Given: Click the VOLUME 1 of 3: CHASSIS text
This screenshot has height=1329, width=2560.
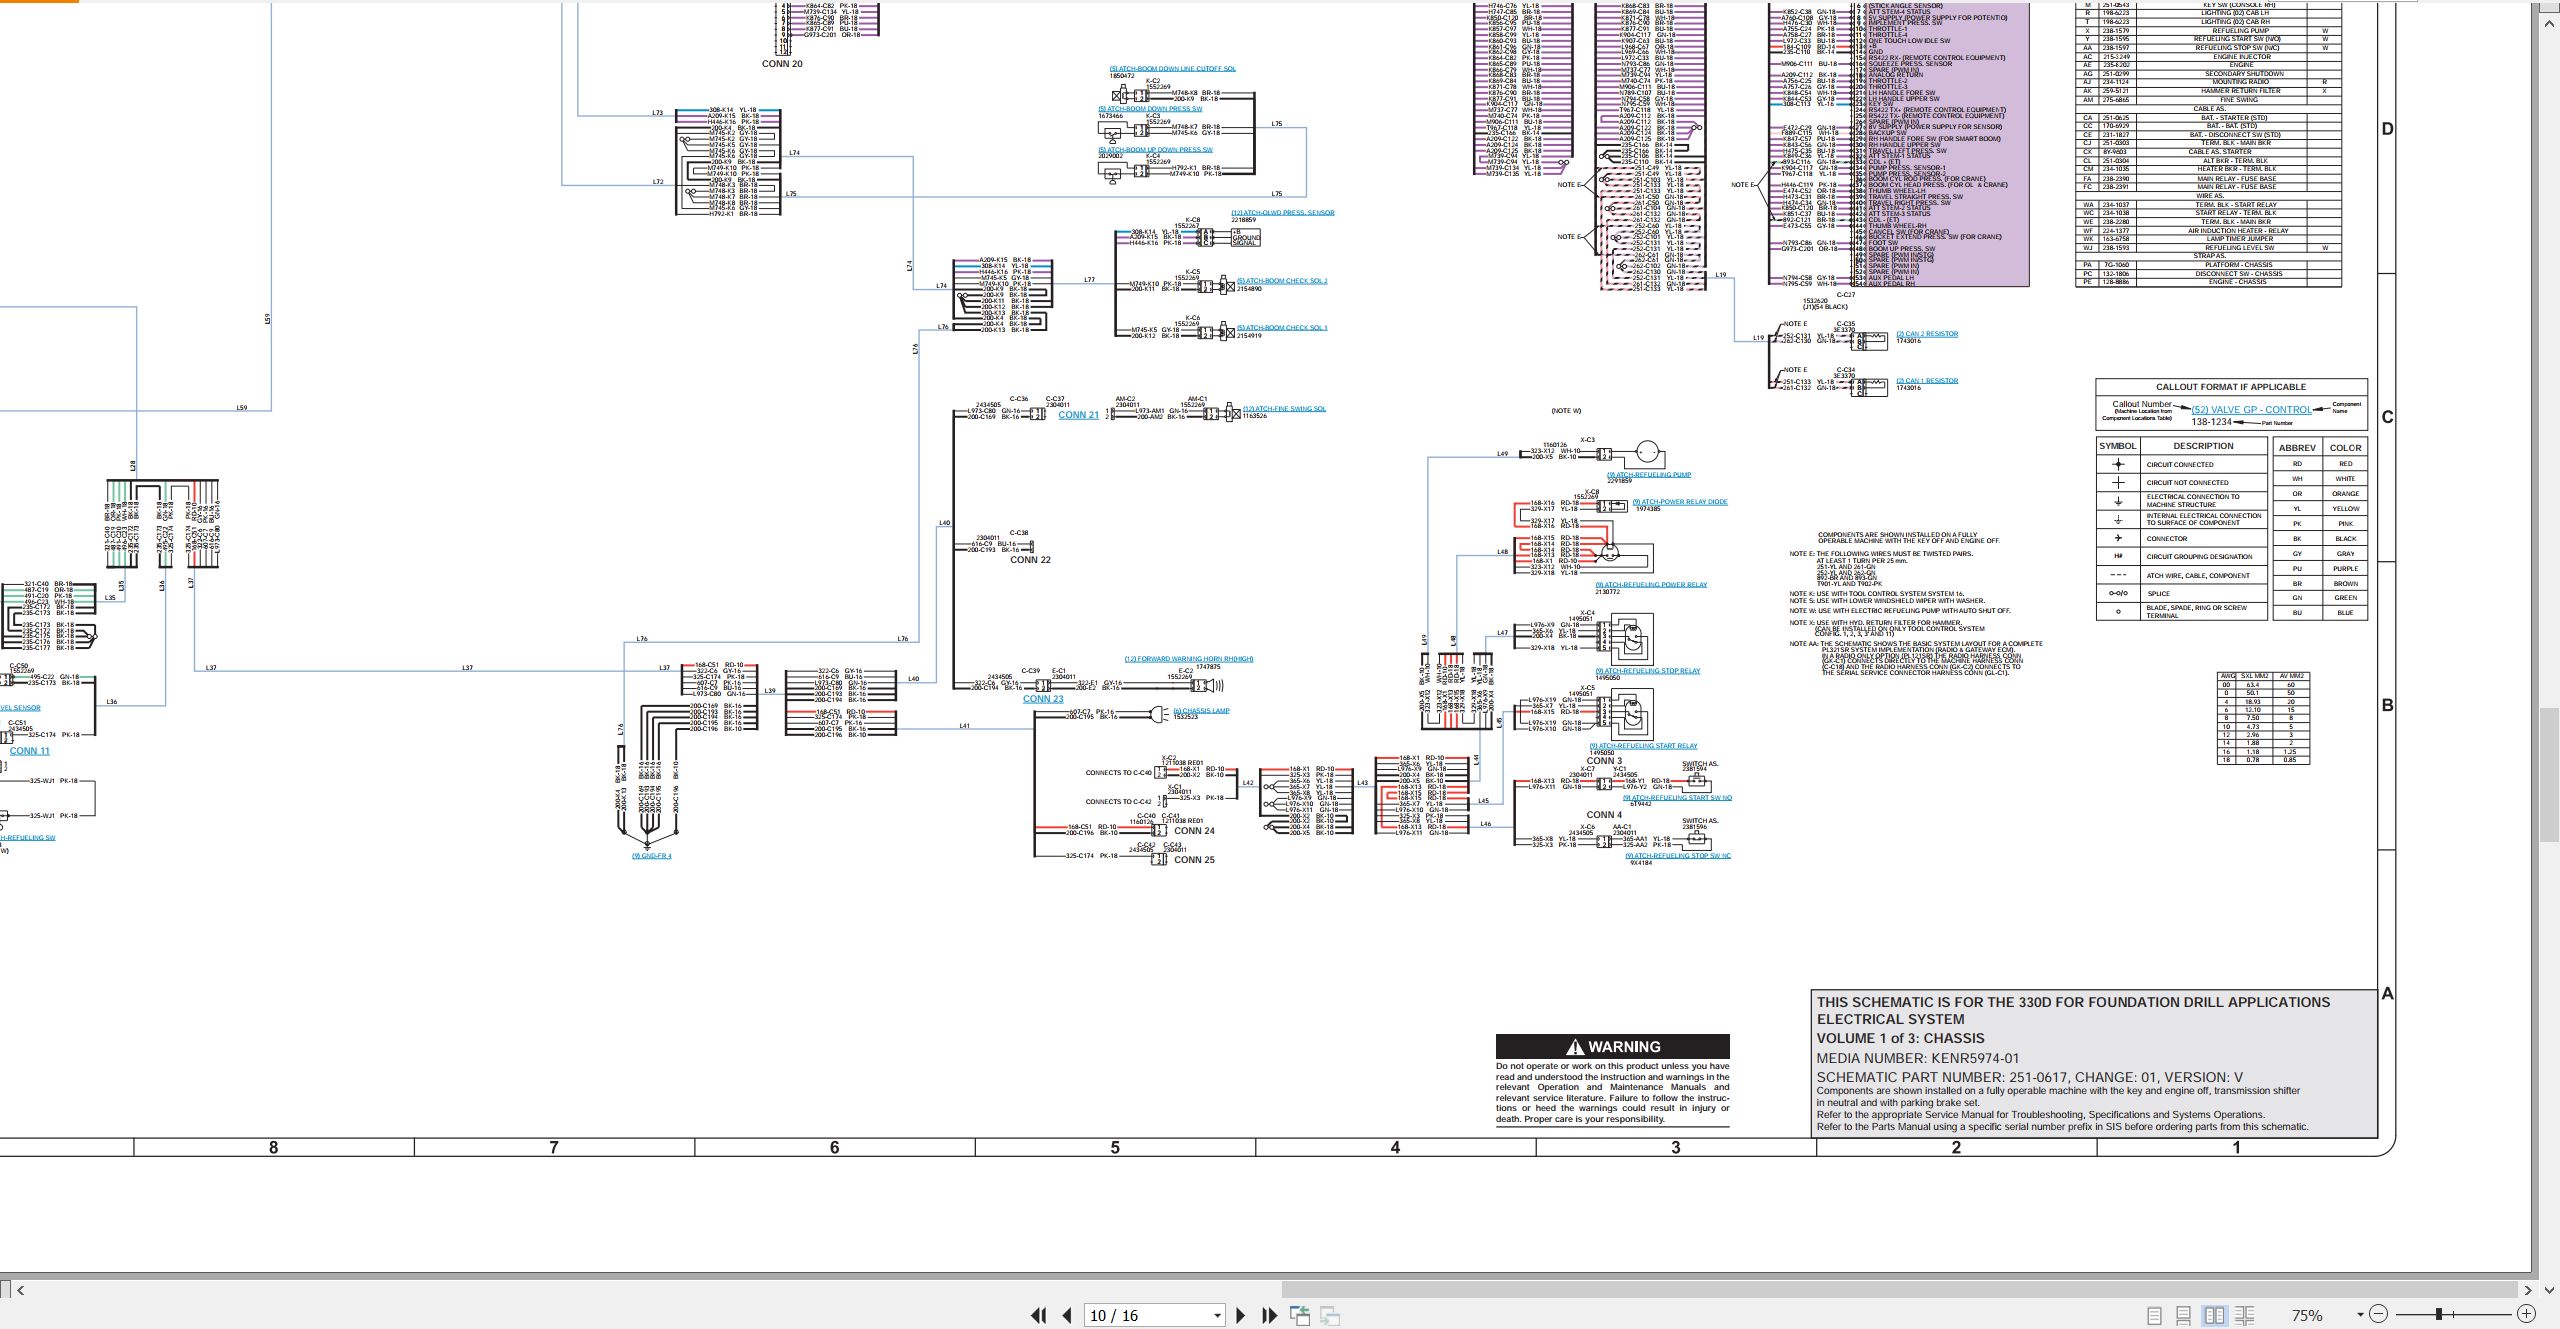Looking at the screenshot, I should (1900, 1038).
